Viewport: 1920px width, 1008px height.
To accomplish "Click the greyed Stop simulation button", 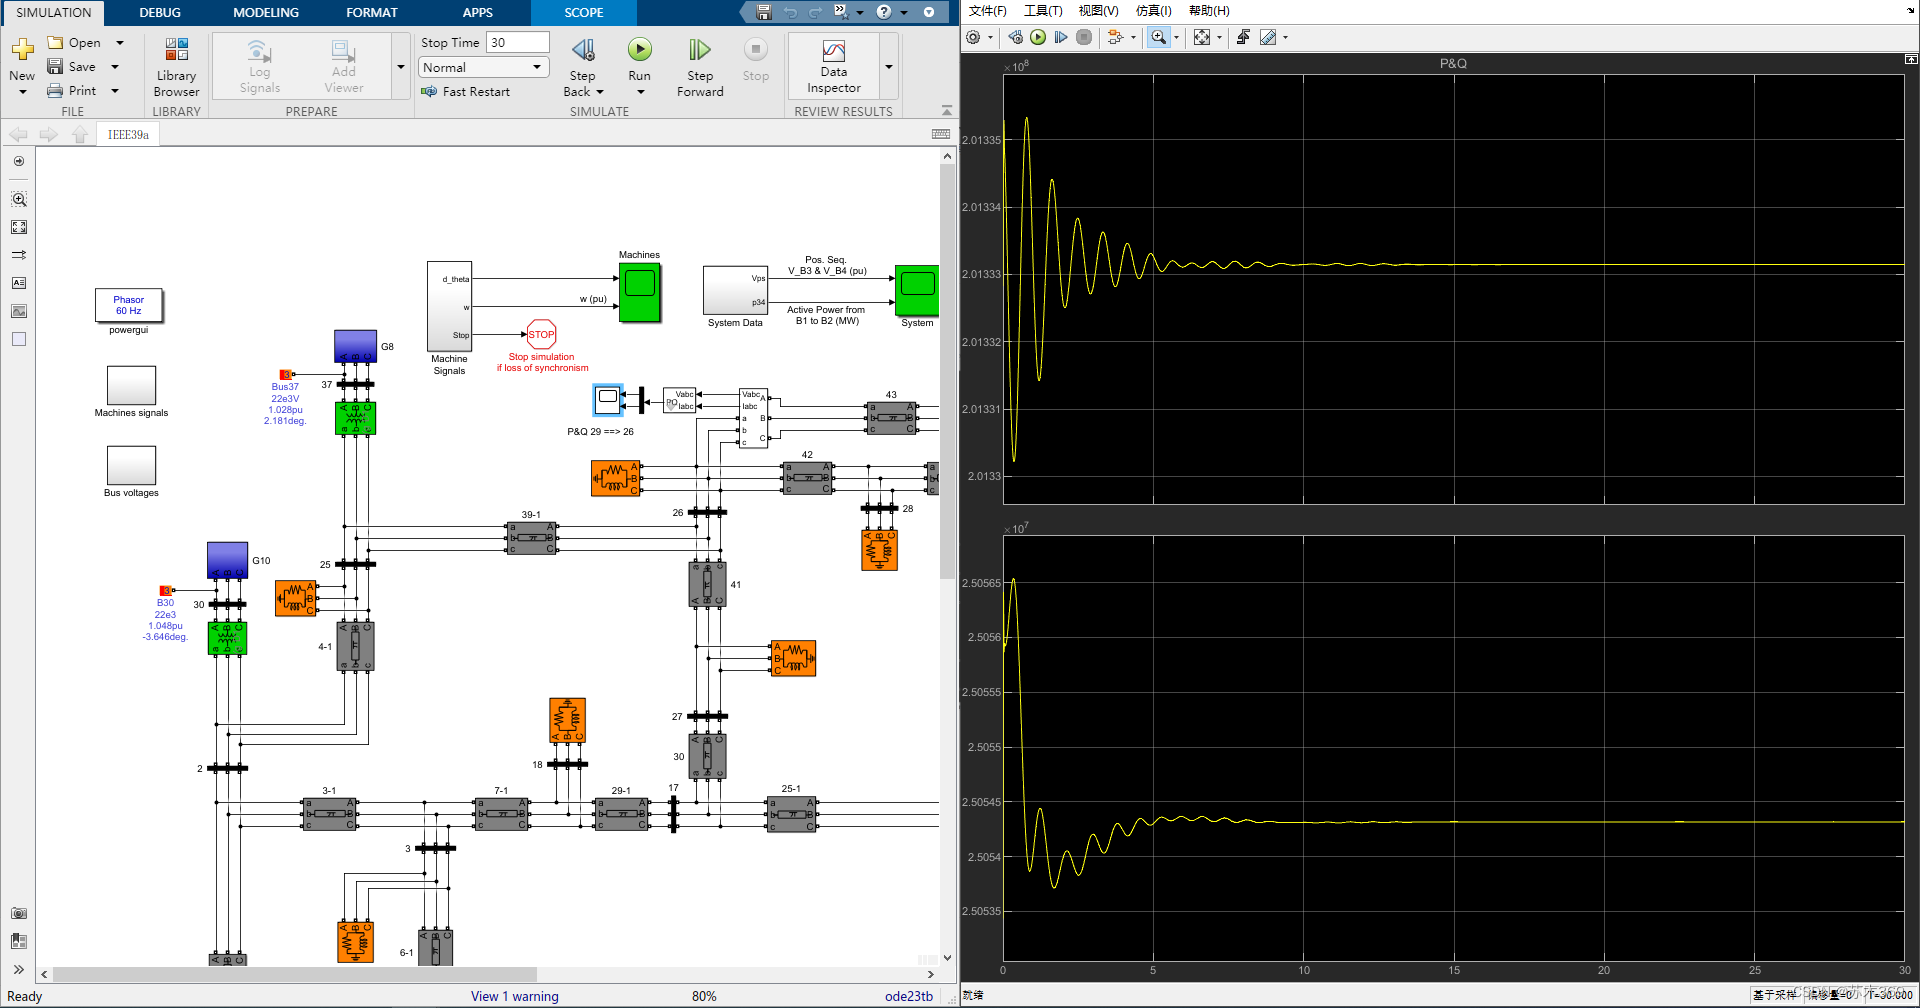I will click(756, 59).
